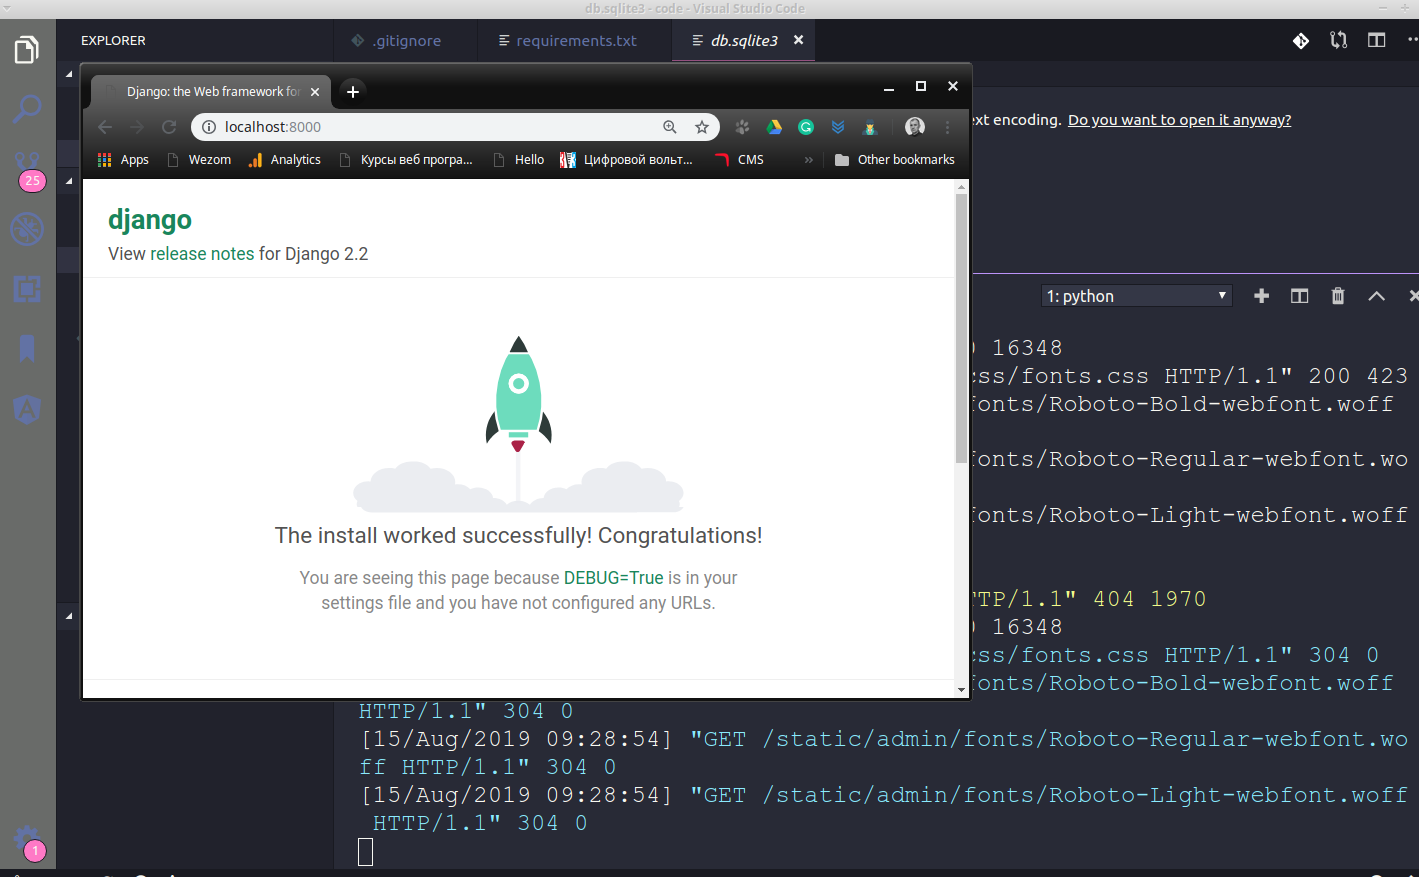Open the Search view in VS Code
The image size is (1419, 877).
click(x=27, y=108)
